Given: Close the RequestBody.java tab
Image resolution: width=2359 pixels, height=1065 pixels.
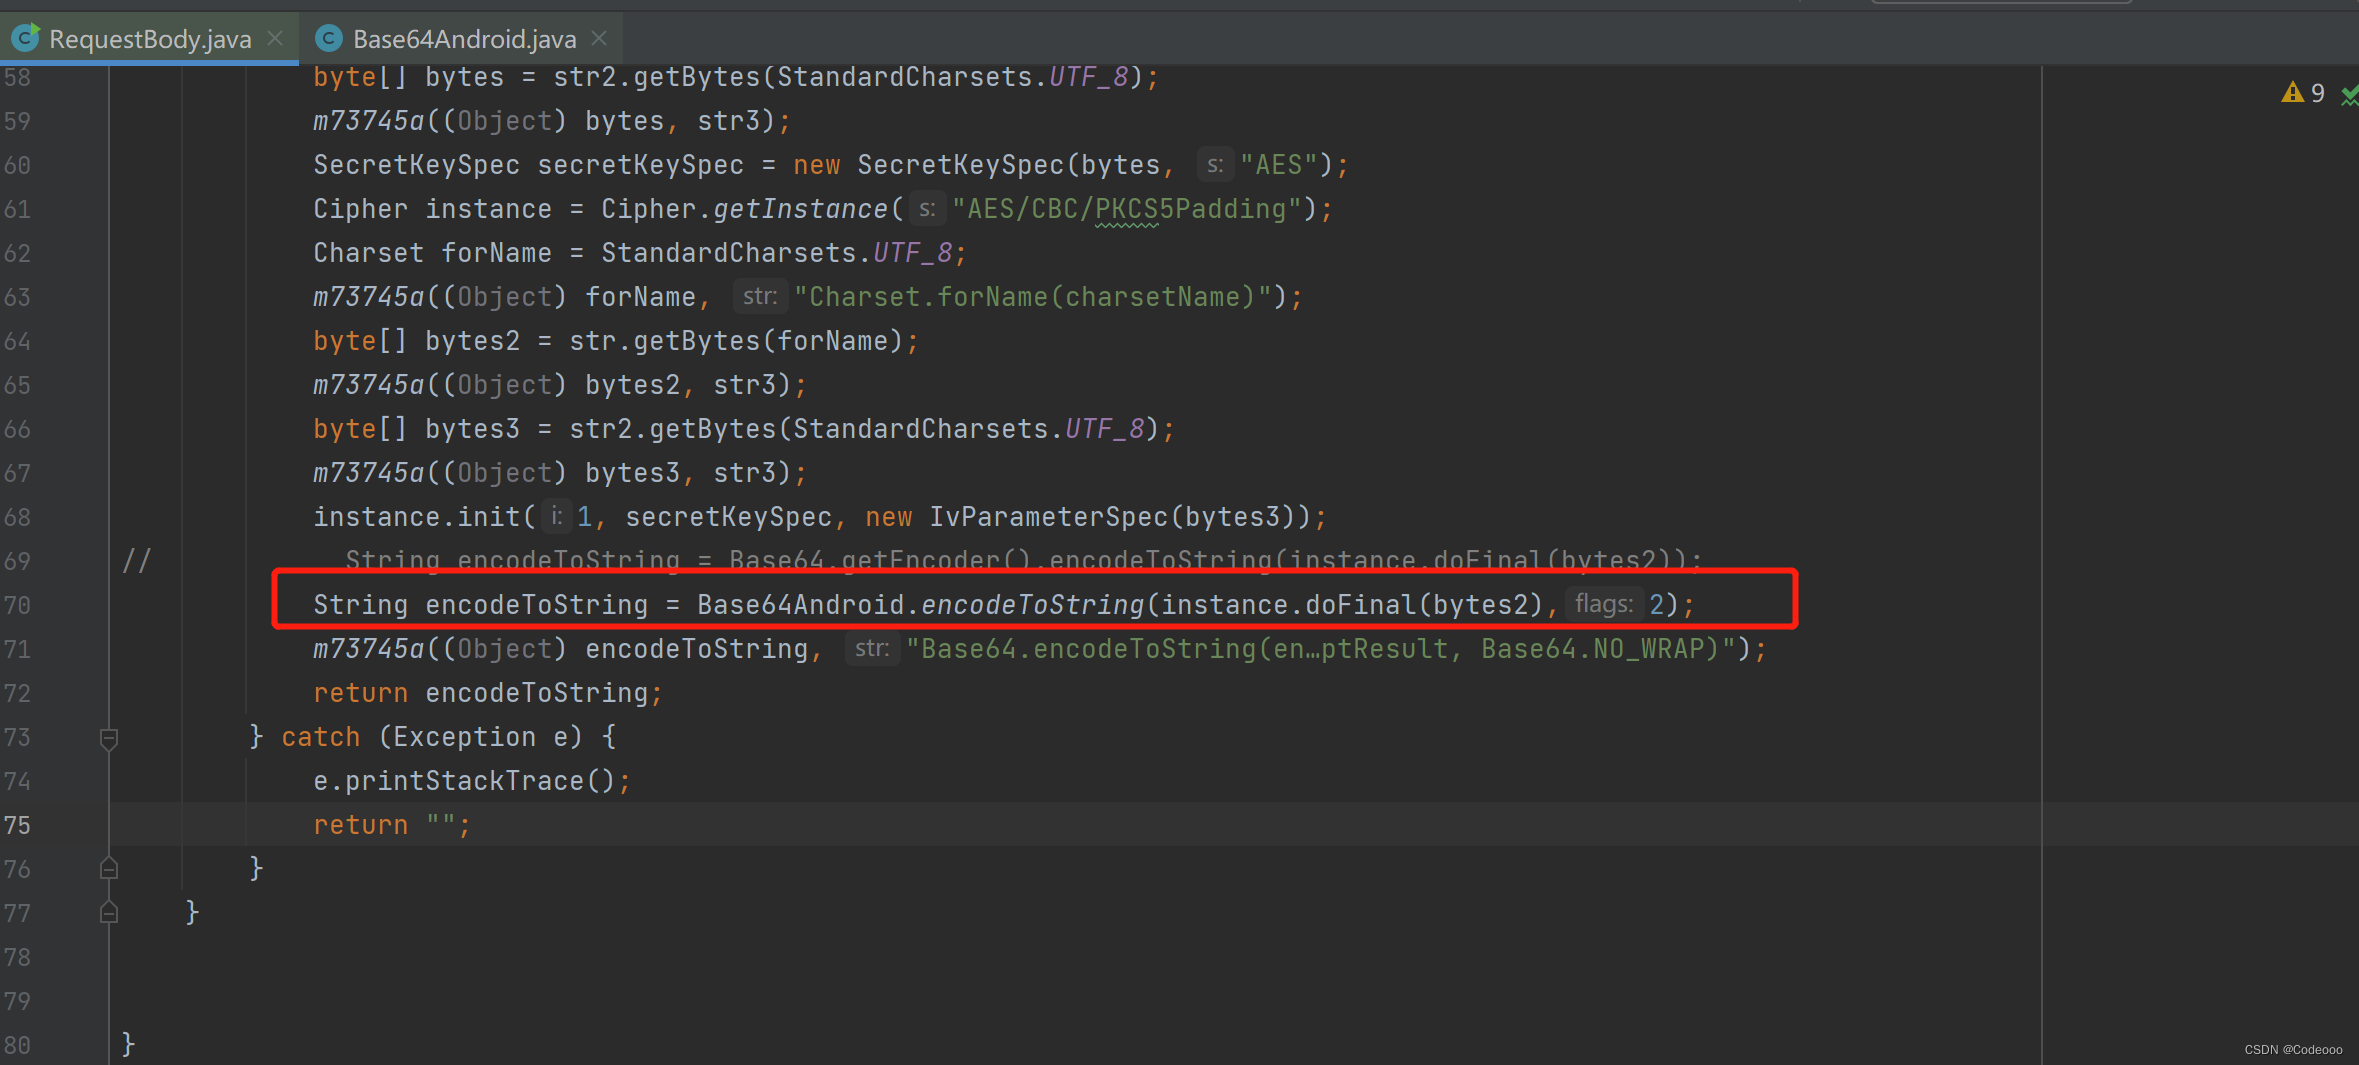Looking at the screenshot, I should (x=275, y=38).
